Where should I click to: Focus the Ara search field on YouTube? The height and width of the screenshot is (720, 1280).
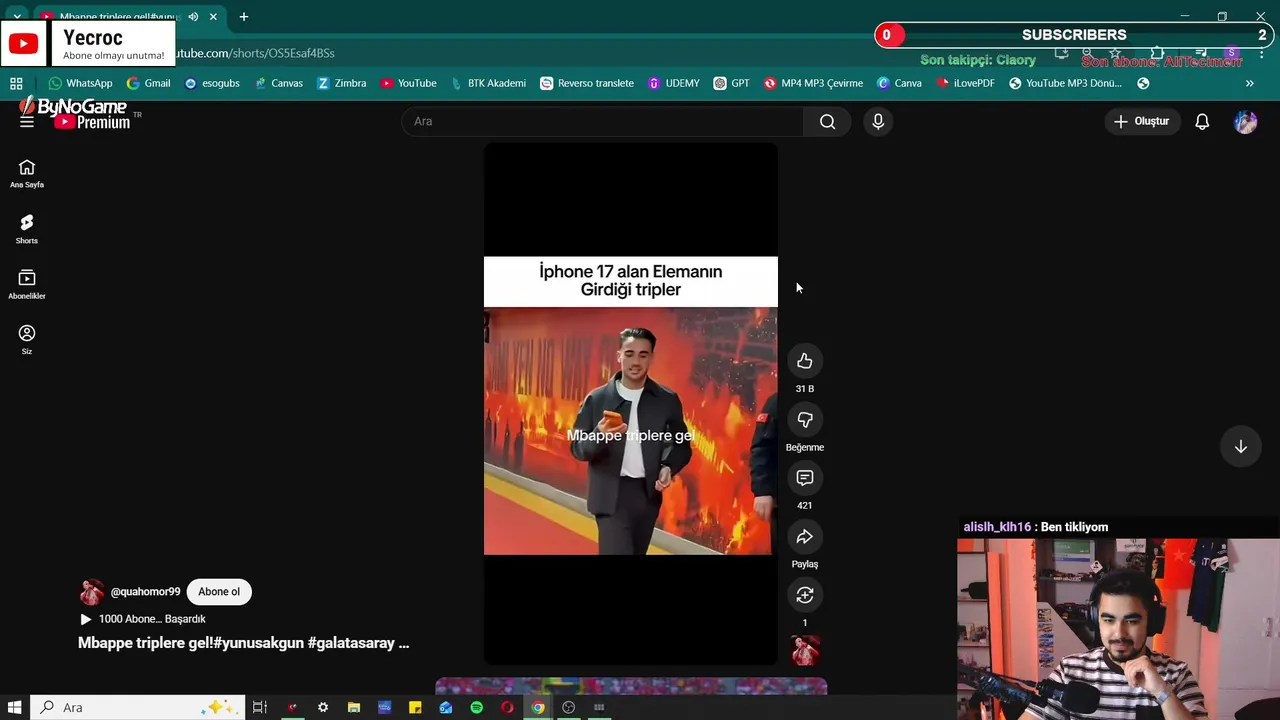(602, 121)
